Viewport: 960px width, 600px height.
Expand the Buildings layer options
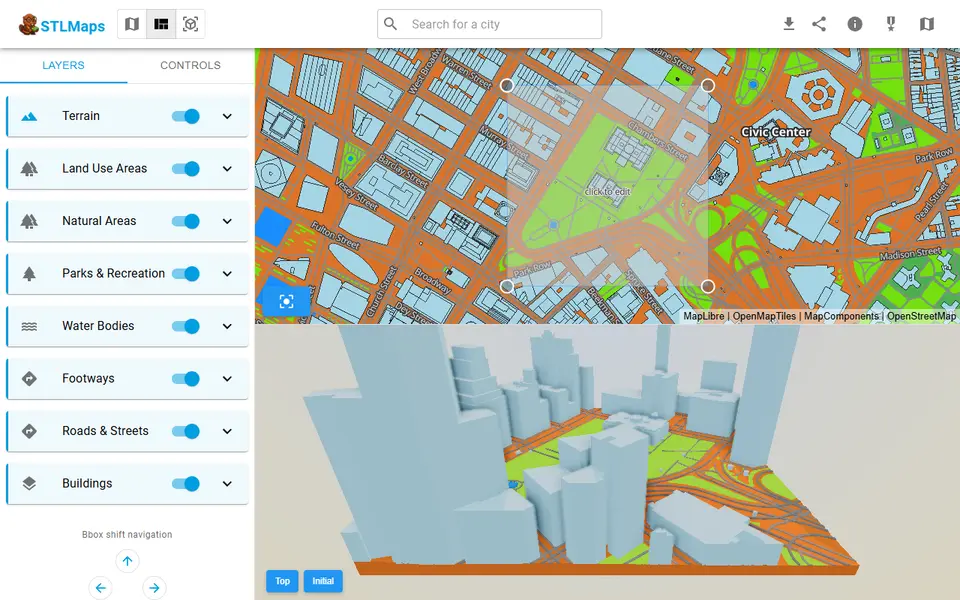(227, 484)
